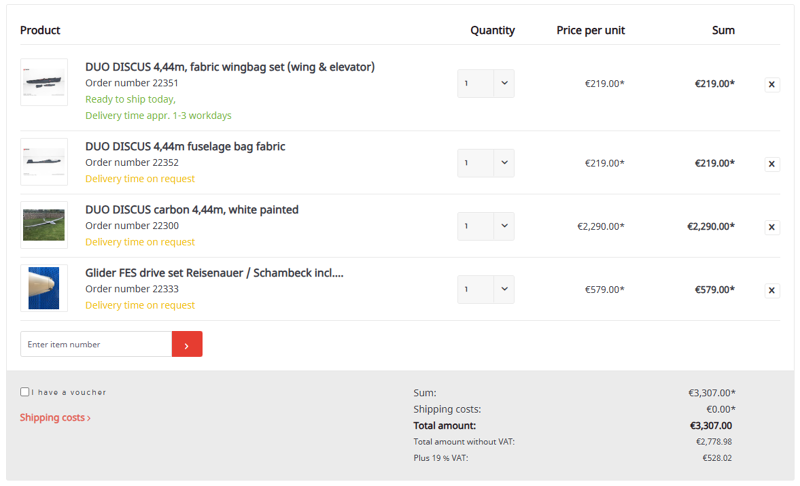Open DUO DISCUS 4,44m fuselage bag fabric link
Screen dimensions: 800x486
click(185, 146)
